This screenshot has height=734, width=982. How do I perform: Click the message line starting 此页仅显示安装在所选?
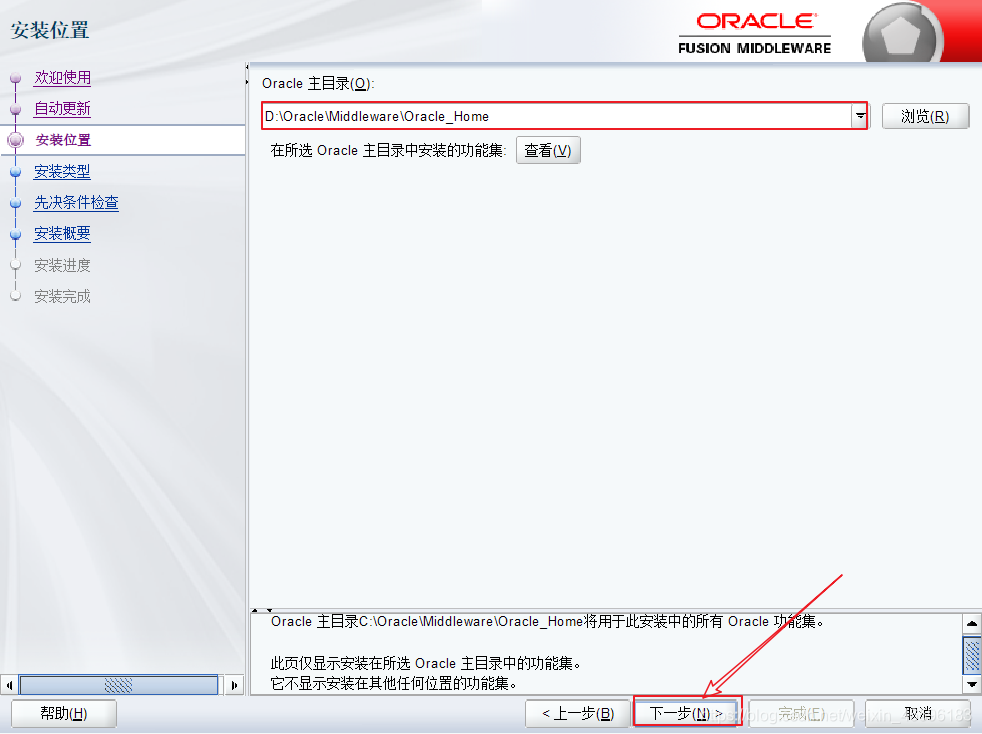(x=425, y=663)
